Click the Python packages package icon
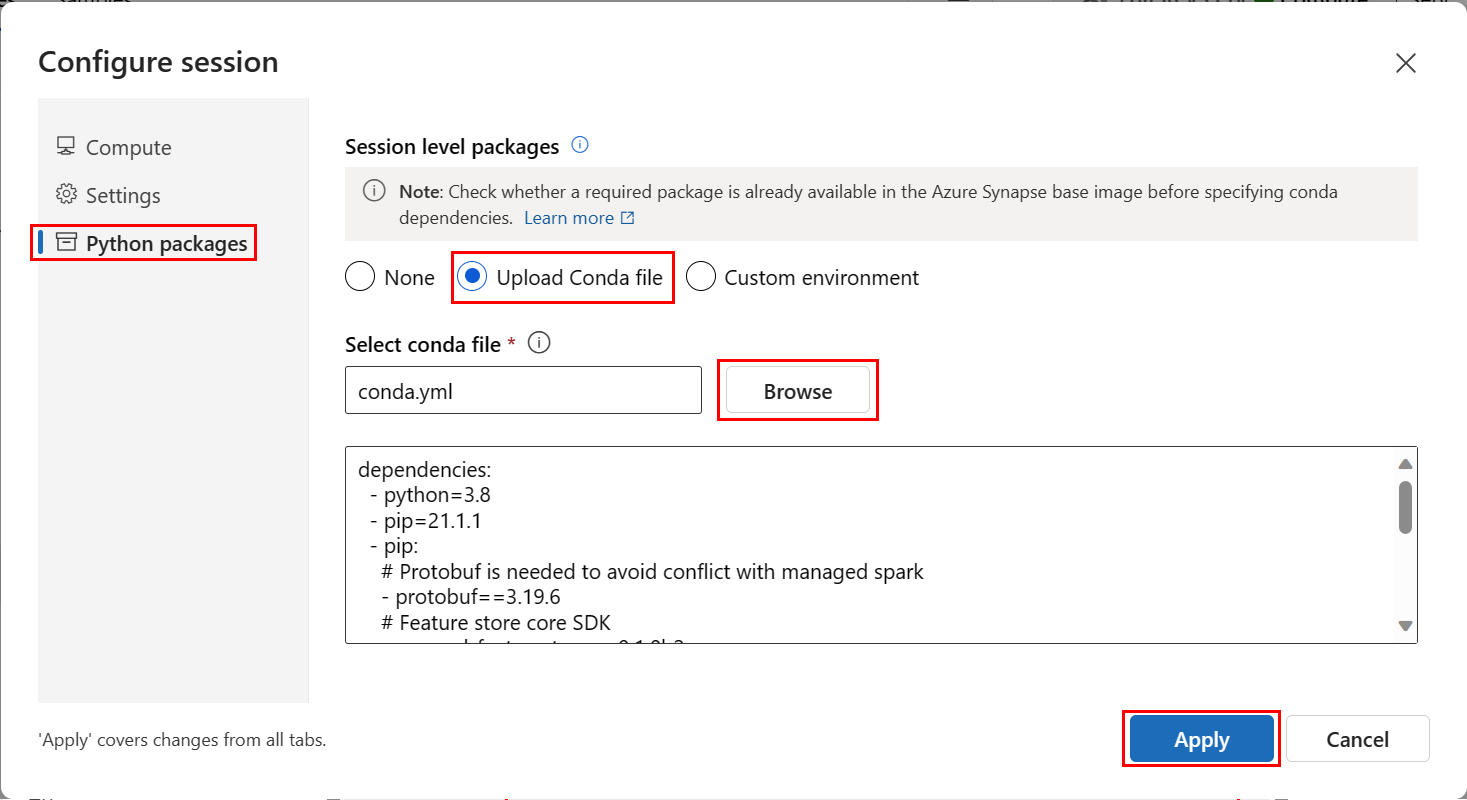The height and width of the screenshot is (800, 1467). 67,242
